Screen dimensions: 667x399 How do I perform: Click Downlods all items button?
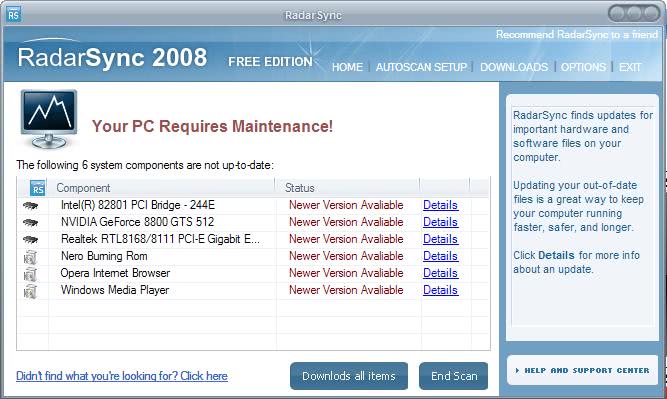[349, 376]
